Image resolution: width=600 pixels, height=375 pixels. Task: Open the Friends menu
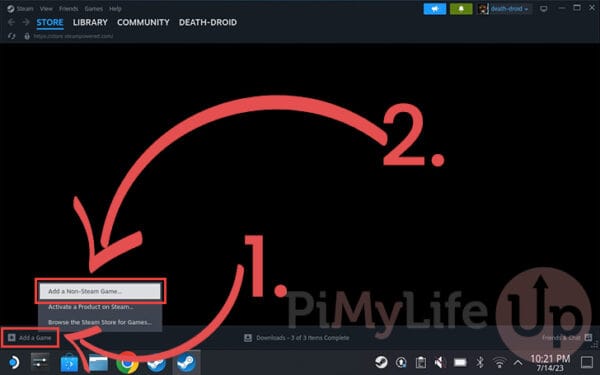click(x=68, y=8)
